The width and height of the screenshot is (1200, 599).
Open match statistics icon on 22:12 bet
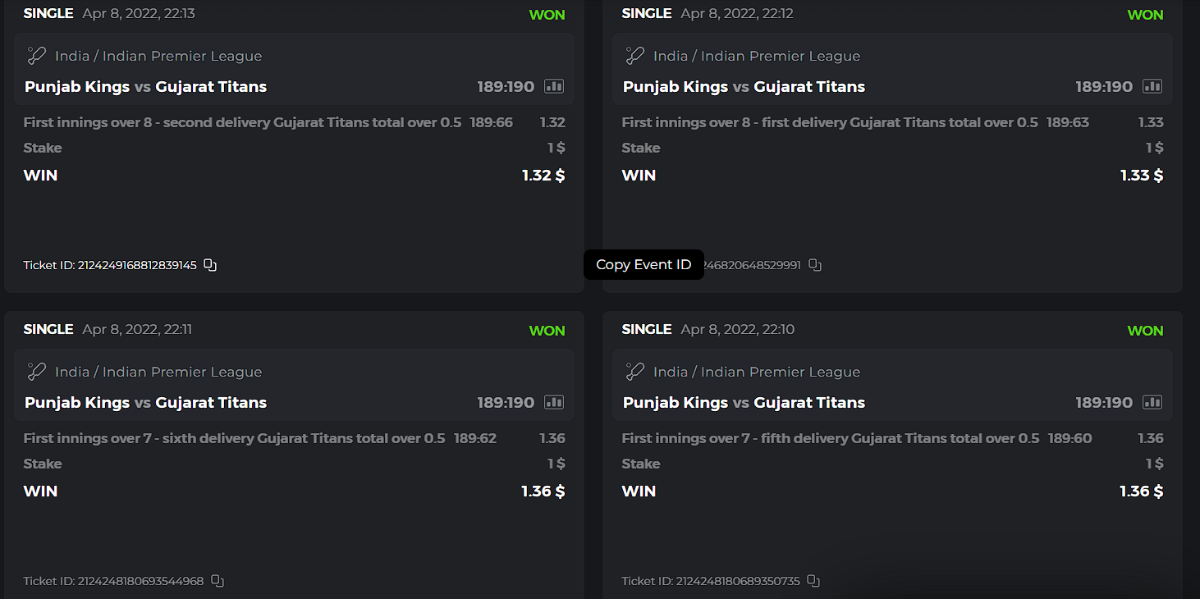[1152, 87]
